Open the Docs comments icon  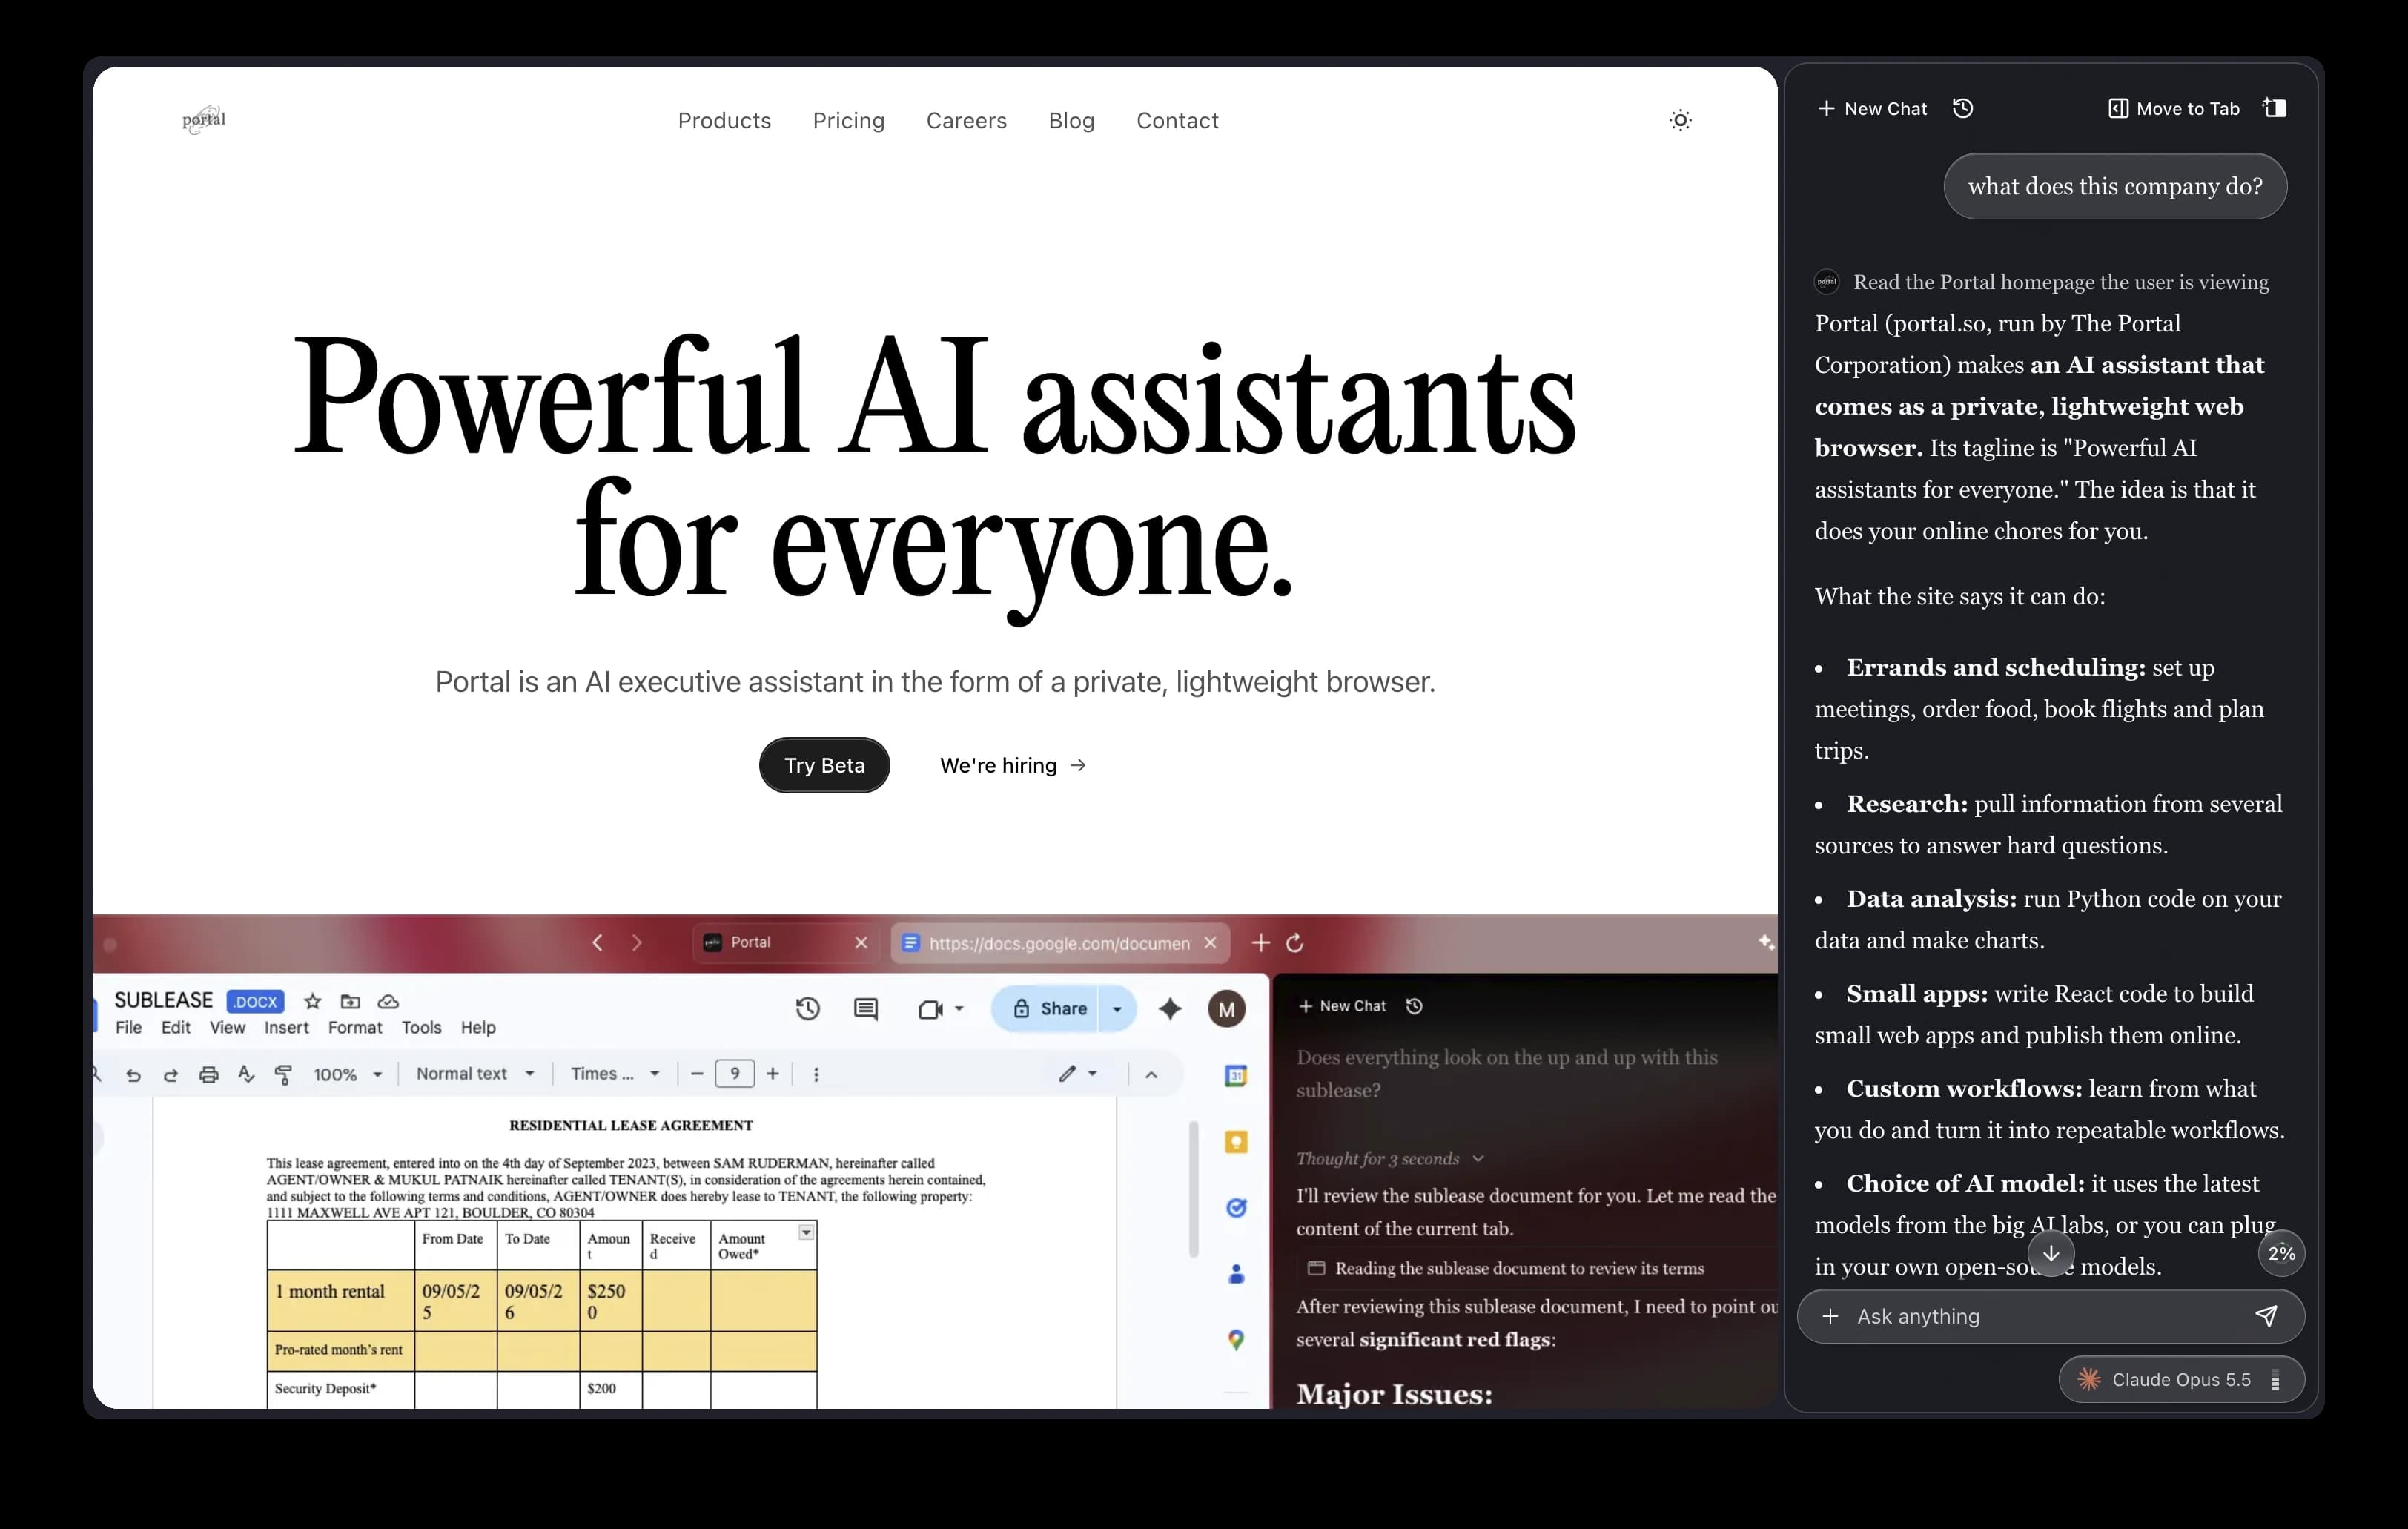866,1009
